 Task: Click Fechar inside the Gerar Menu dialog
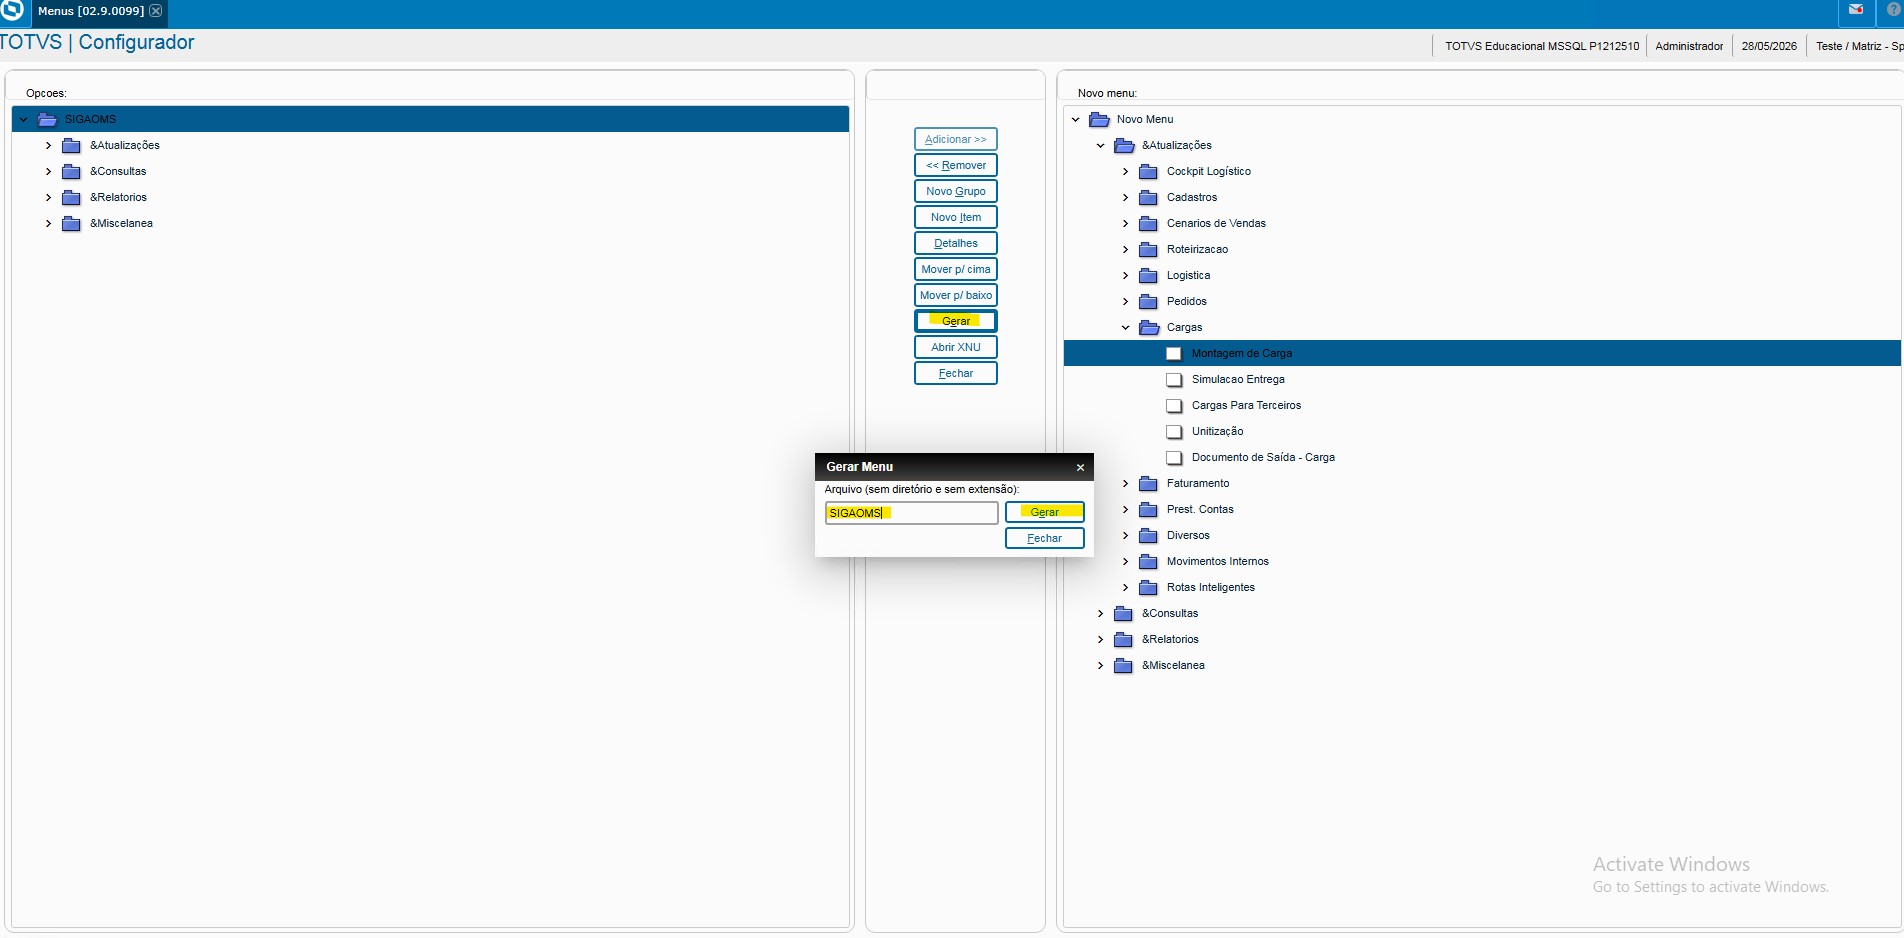point(1045,538)
